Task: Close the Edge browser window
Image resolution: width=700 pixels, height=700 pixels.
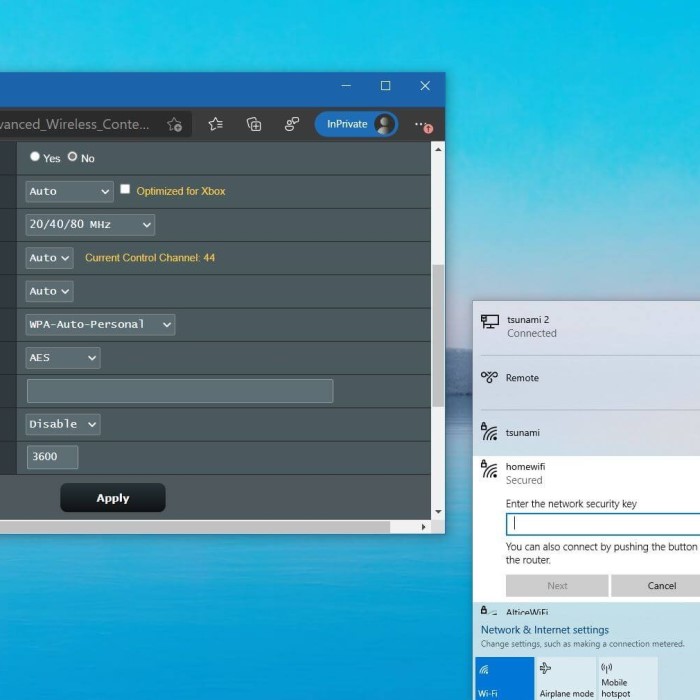Action: pyautogui.click(x=425, y=86)
